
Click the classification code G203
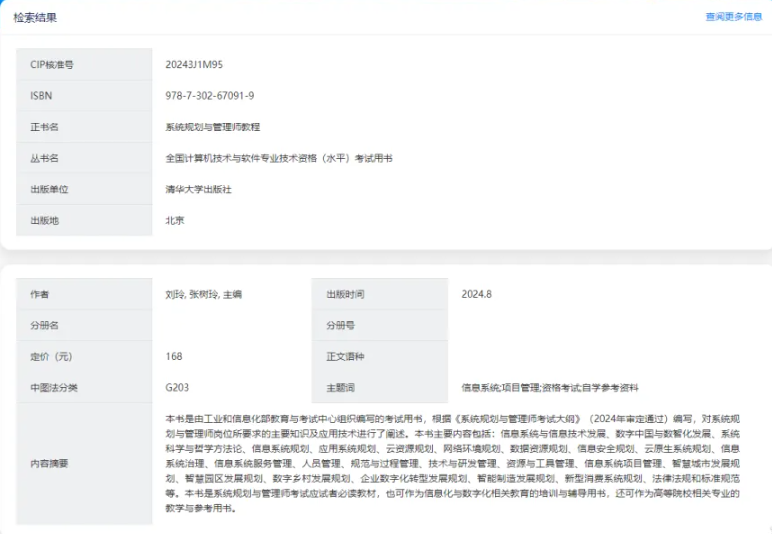[x=177, y=387]
